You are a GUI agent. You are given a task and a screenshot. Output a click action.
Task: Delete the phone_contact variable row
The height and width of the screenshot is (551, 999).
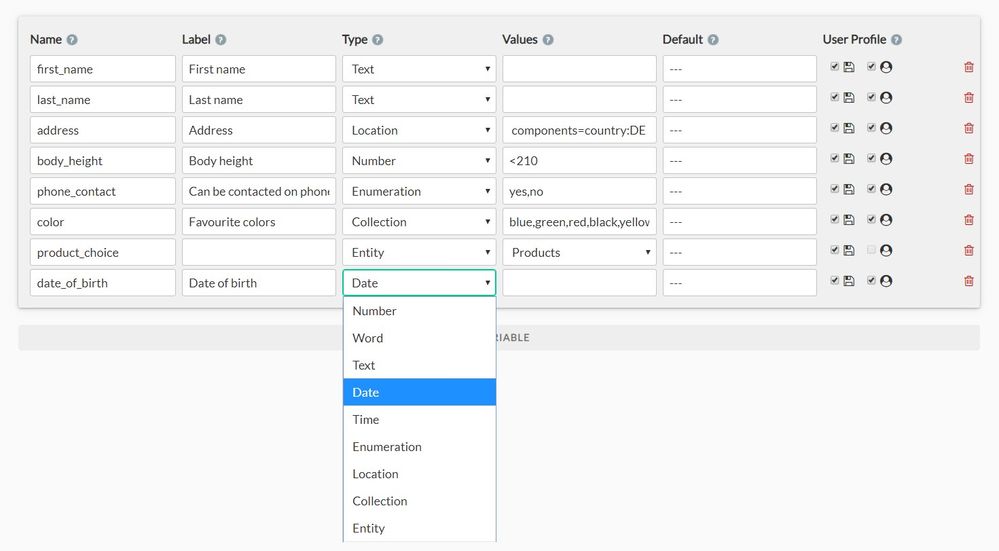pos(968,189)
